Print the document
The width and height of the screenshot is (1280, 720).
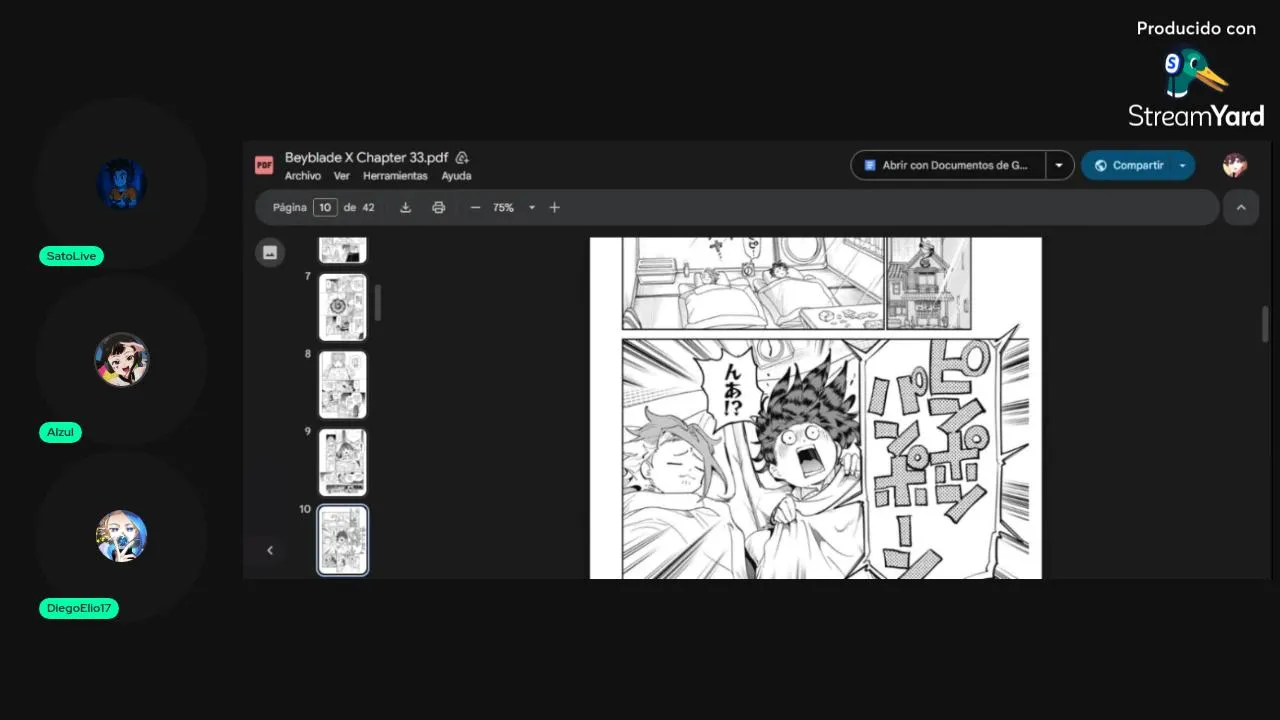[438, 207]
